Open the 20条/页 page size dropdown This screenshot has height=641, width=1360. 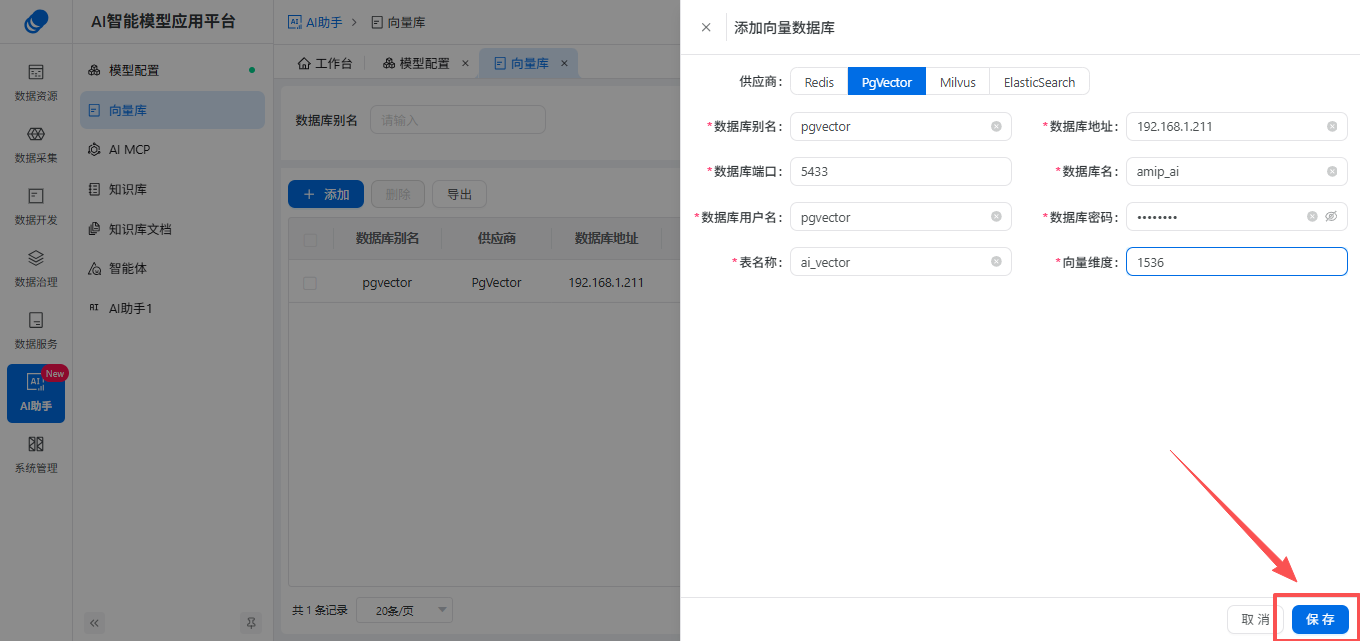(x=405, y=610)
